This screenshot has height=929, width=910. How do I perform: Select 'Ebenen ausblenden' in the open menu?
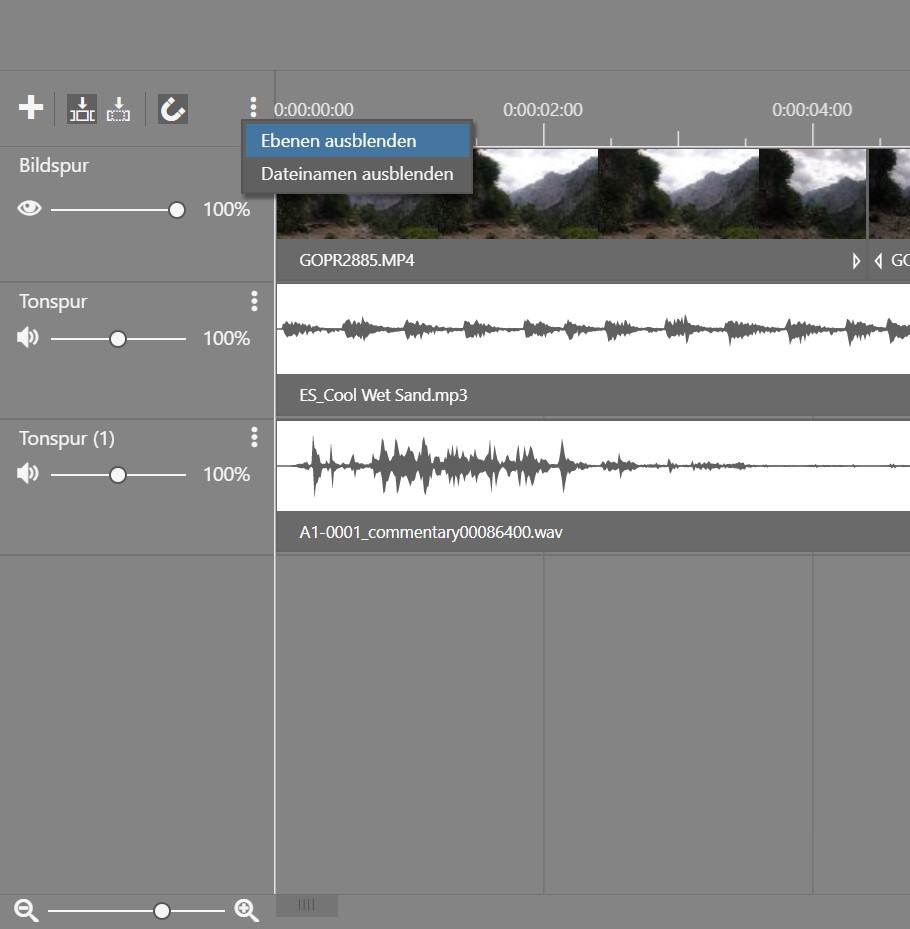pos(337,140)
